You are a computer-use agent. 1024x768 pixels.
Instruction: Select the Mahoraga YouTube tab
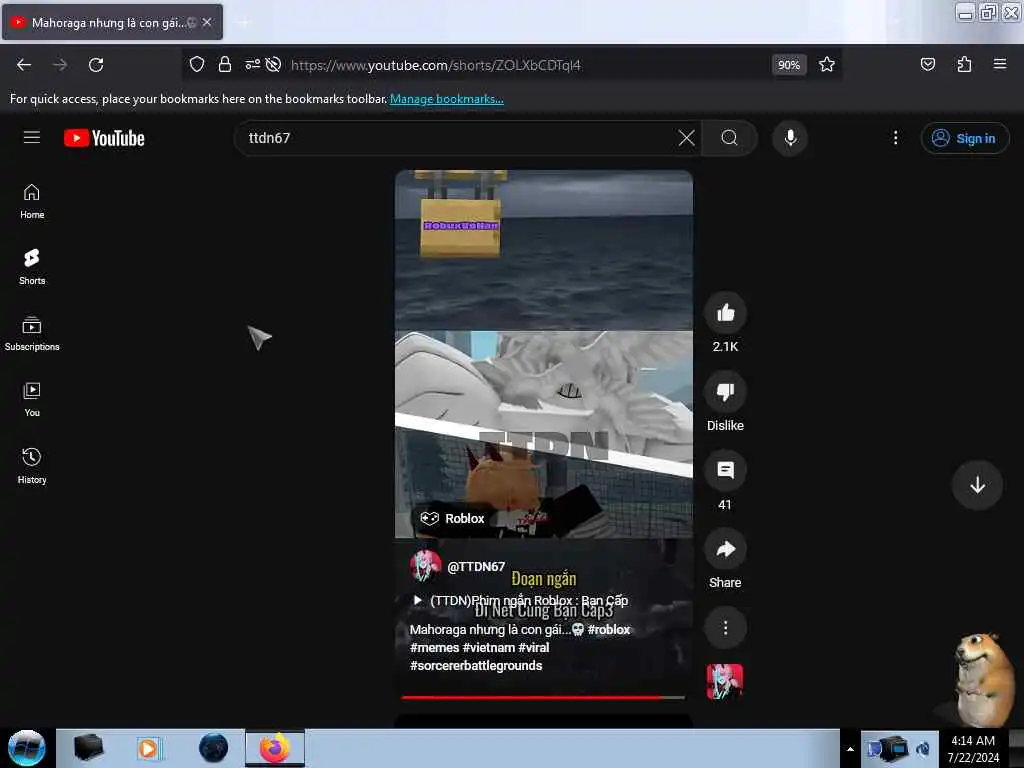pyautogui.click(x=112, y=22)
